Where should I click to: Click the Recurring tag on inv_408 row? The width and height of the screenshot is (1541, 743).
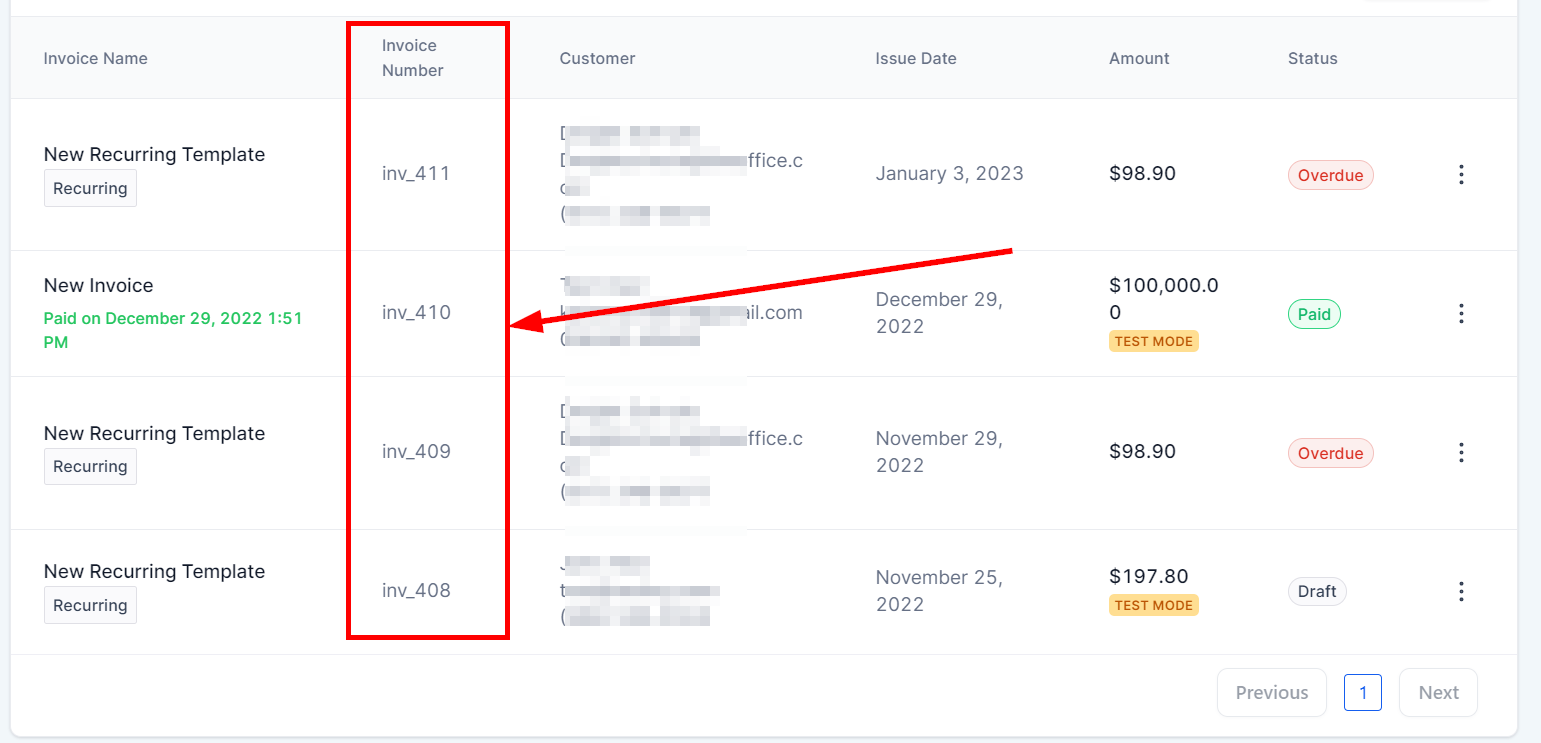[90, 606]
